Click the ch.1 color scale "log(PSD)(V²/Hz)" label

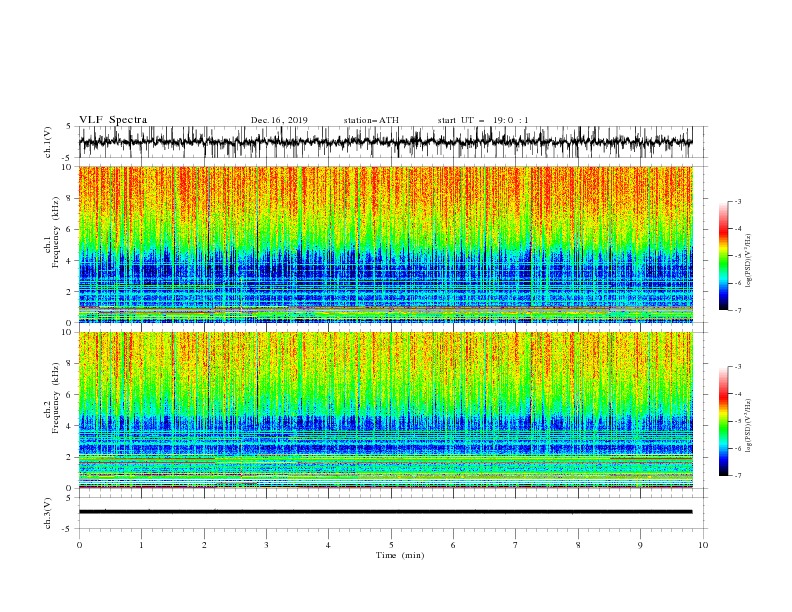click(x=749, y=261)
